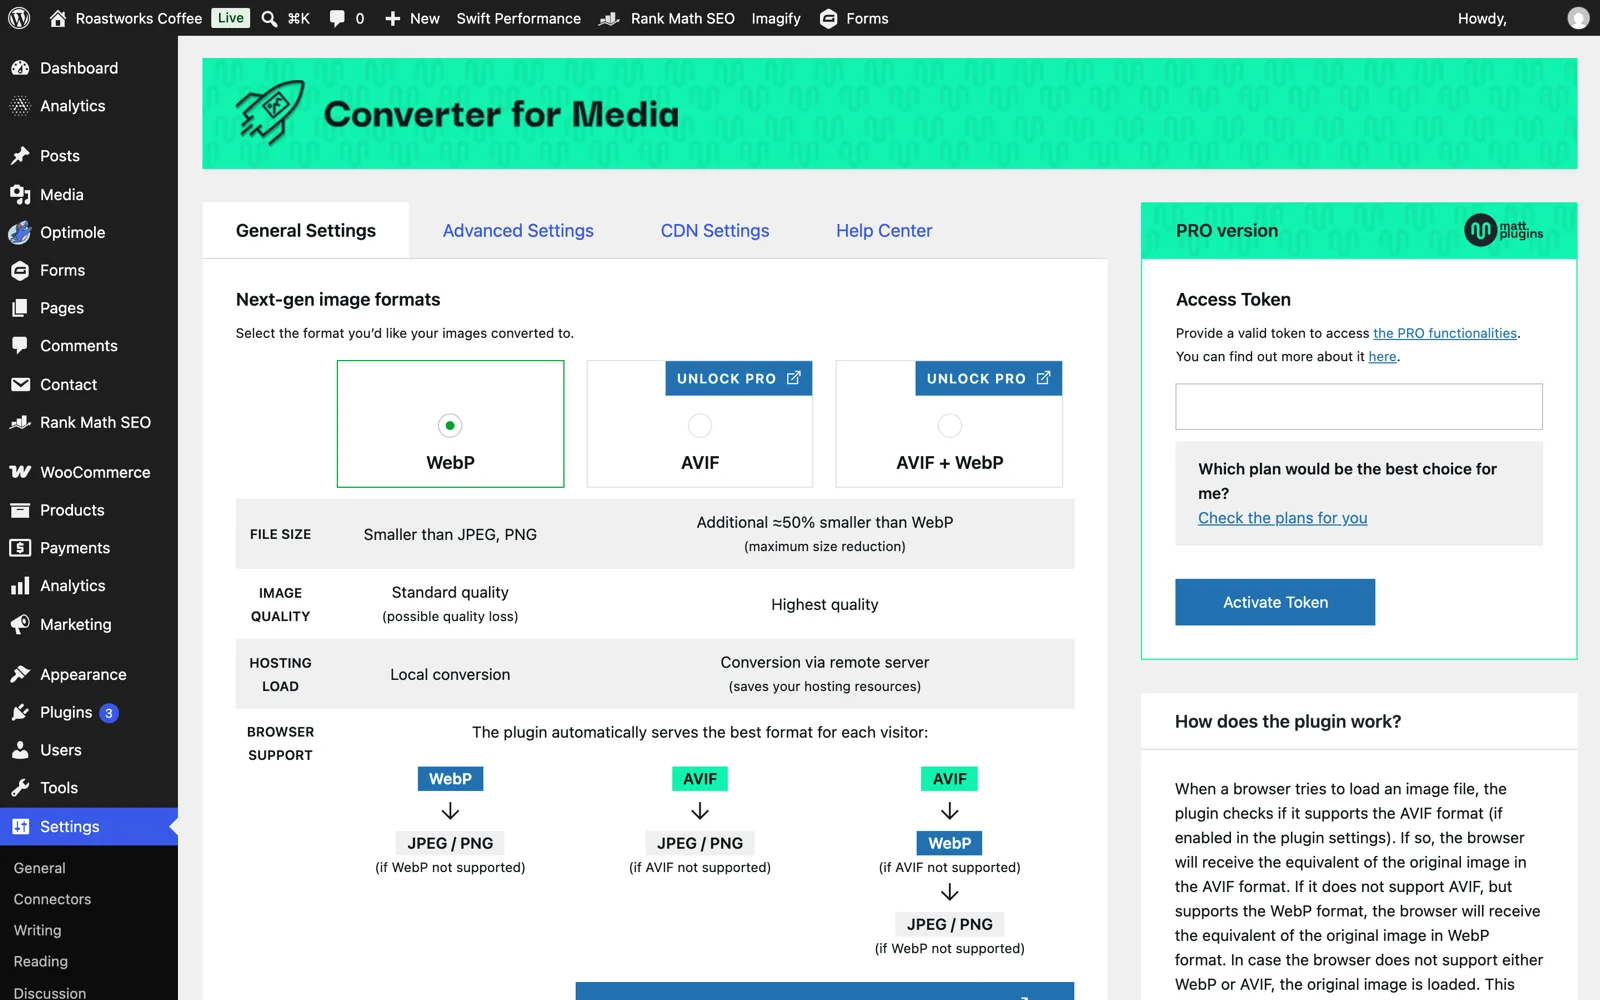
Task: Click the Payments icon in sidebar
Action: click(20, 548)
